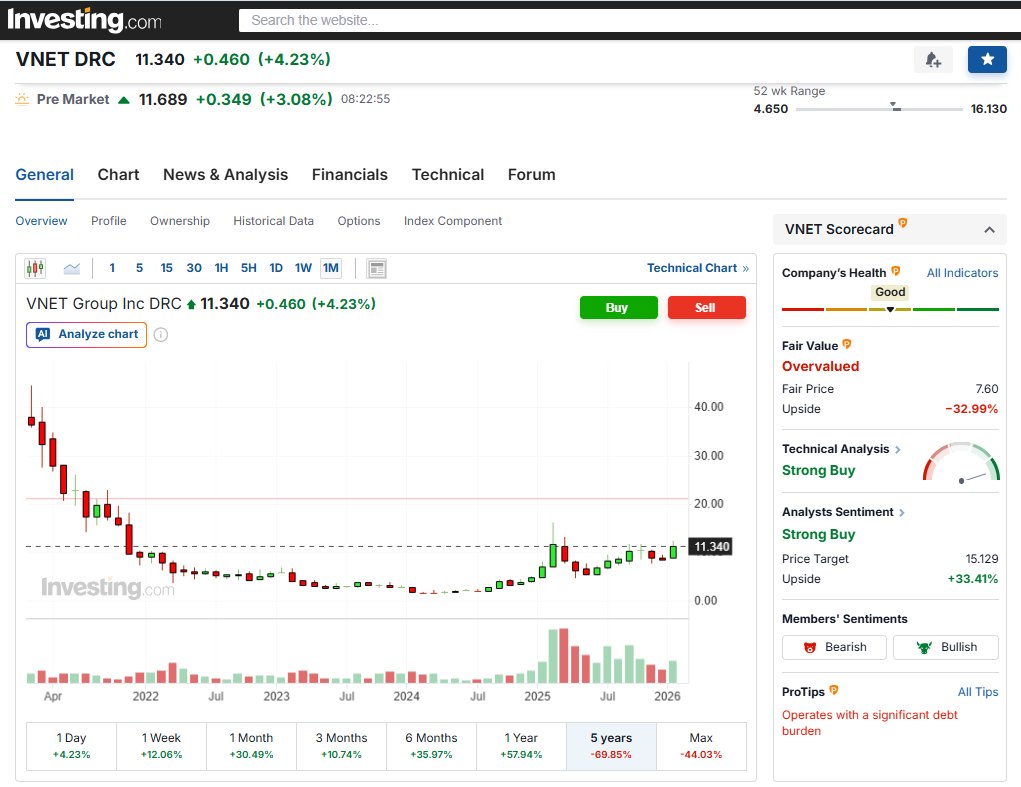Click the info icon beside Analyze chart
This screenshot has width=1021, height=787.
click(161, 335)
